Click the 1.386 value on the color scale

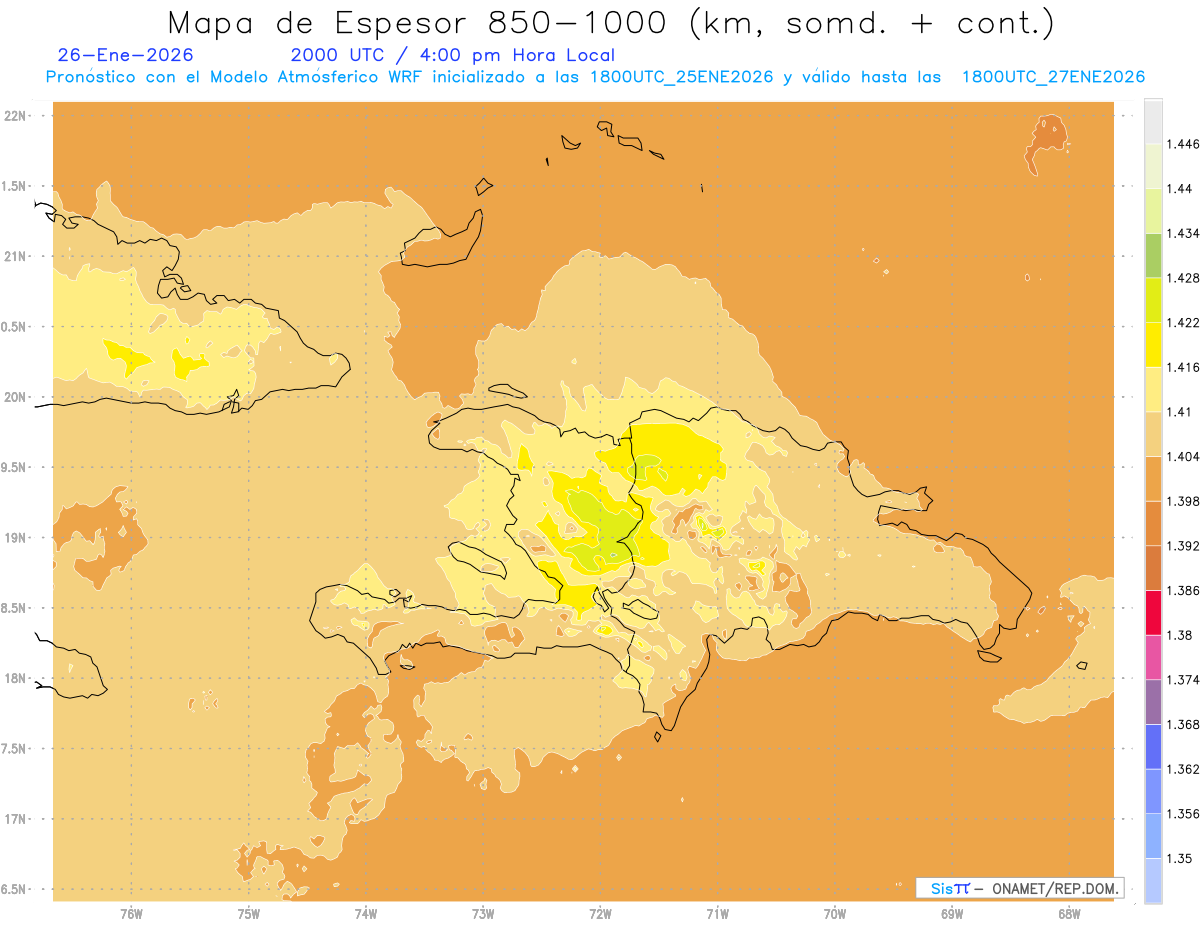(x=1183, y=591)
